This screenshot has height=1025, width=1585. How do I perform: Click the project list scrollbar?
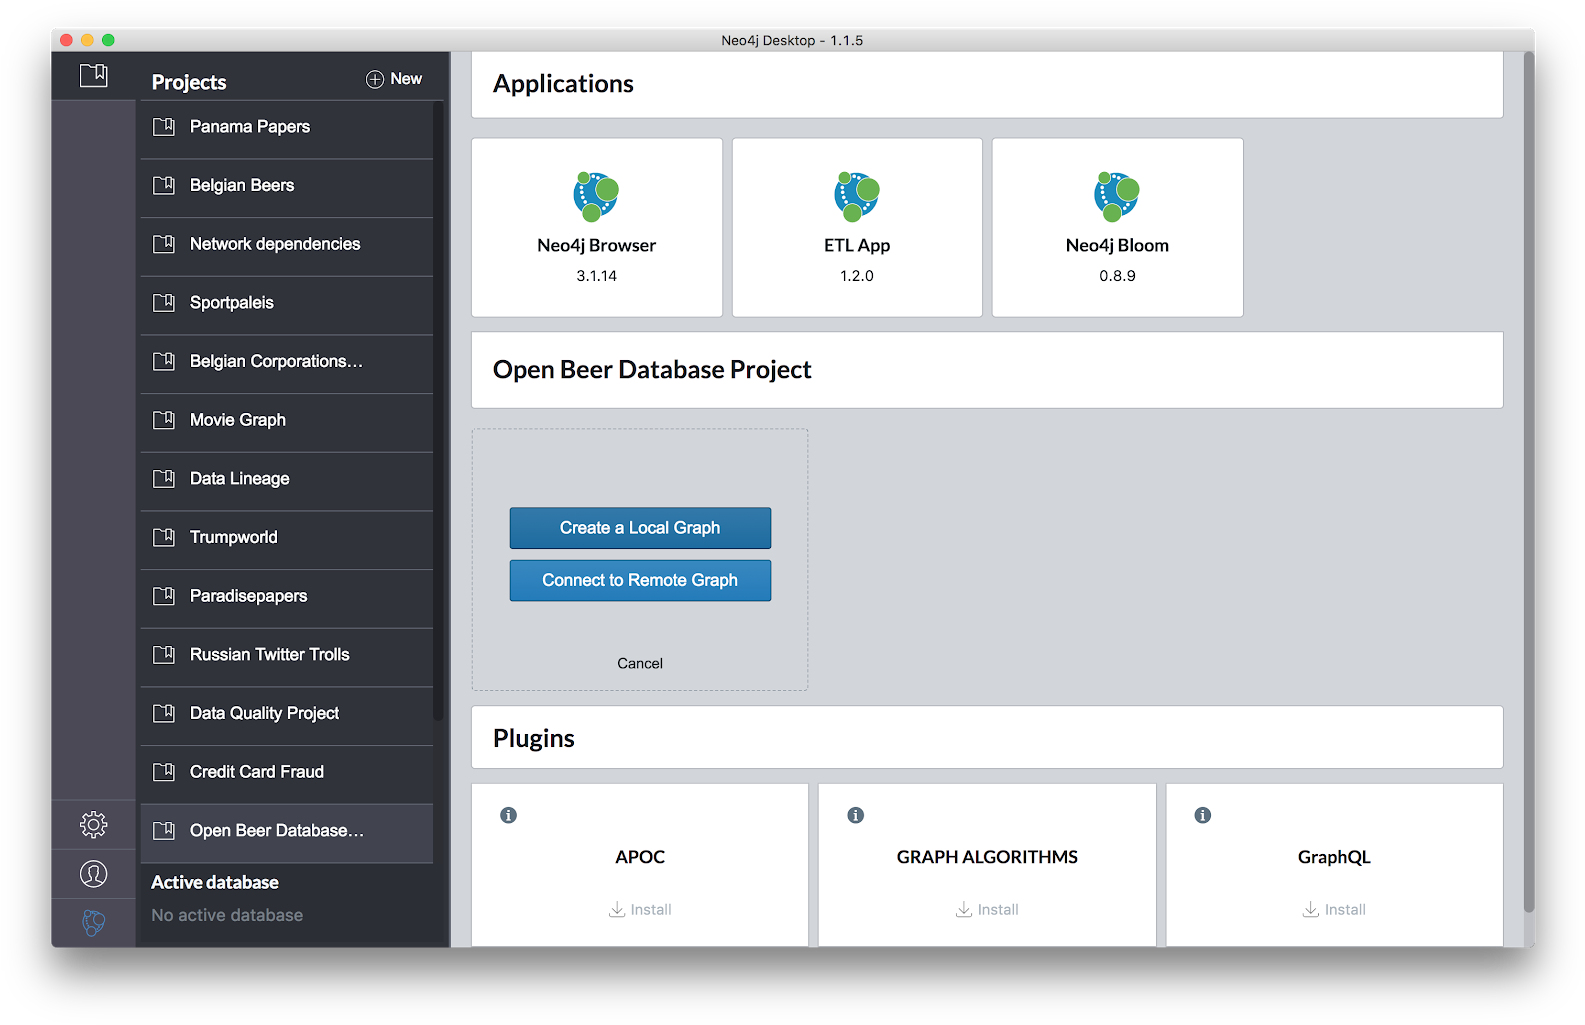pos(438,411)
